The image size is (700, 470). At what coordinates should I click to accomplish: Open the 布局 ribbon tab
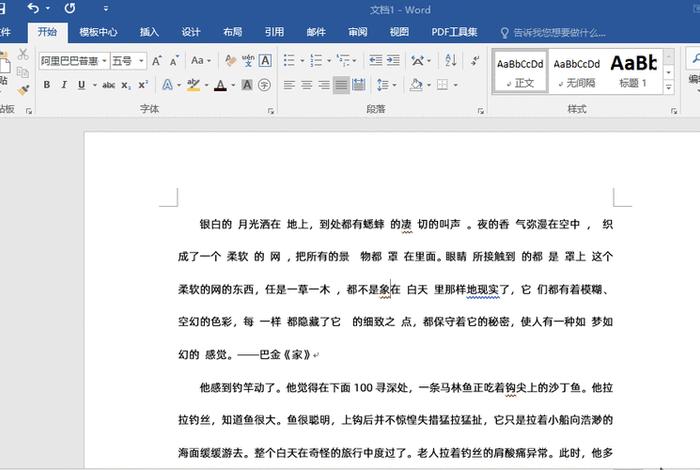(x=233, y=32)
